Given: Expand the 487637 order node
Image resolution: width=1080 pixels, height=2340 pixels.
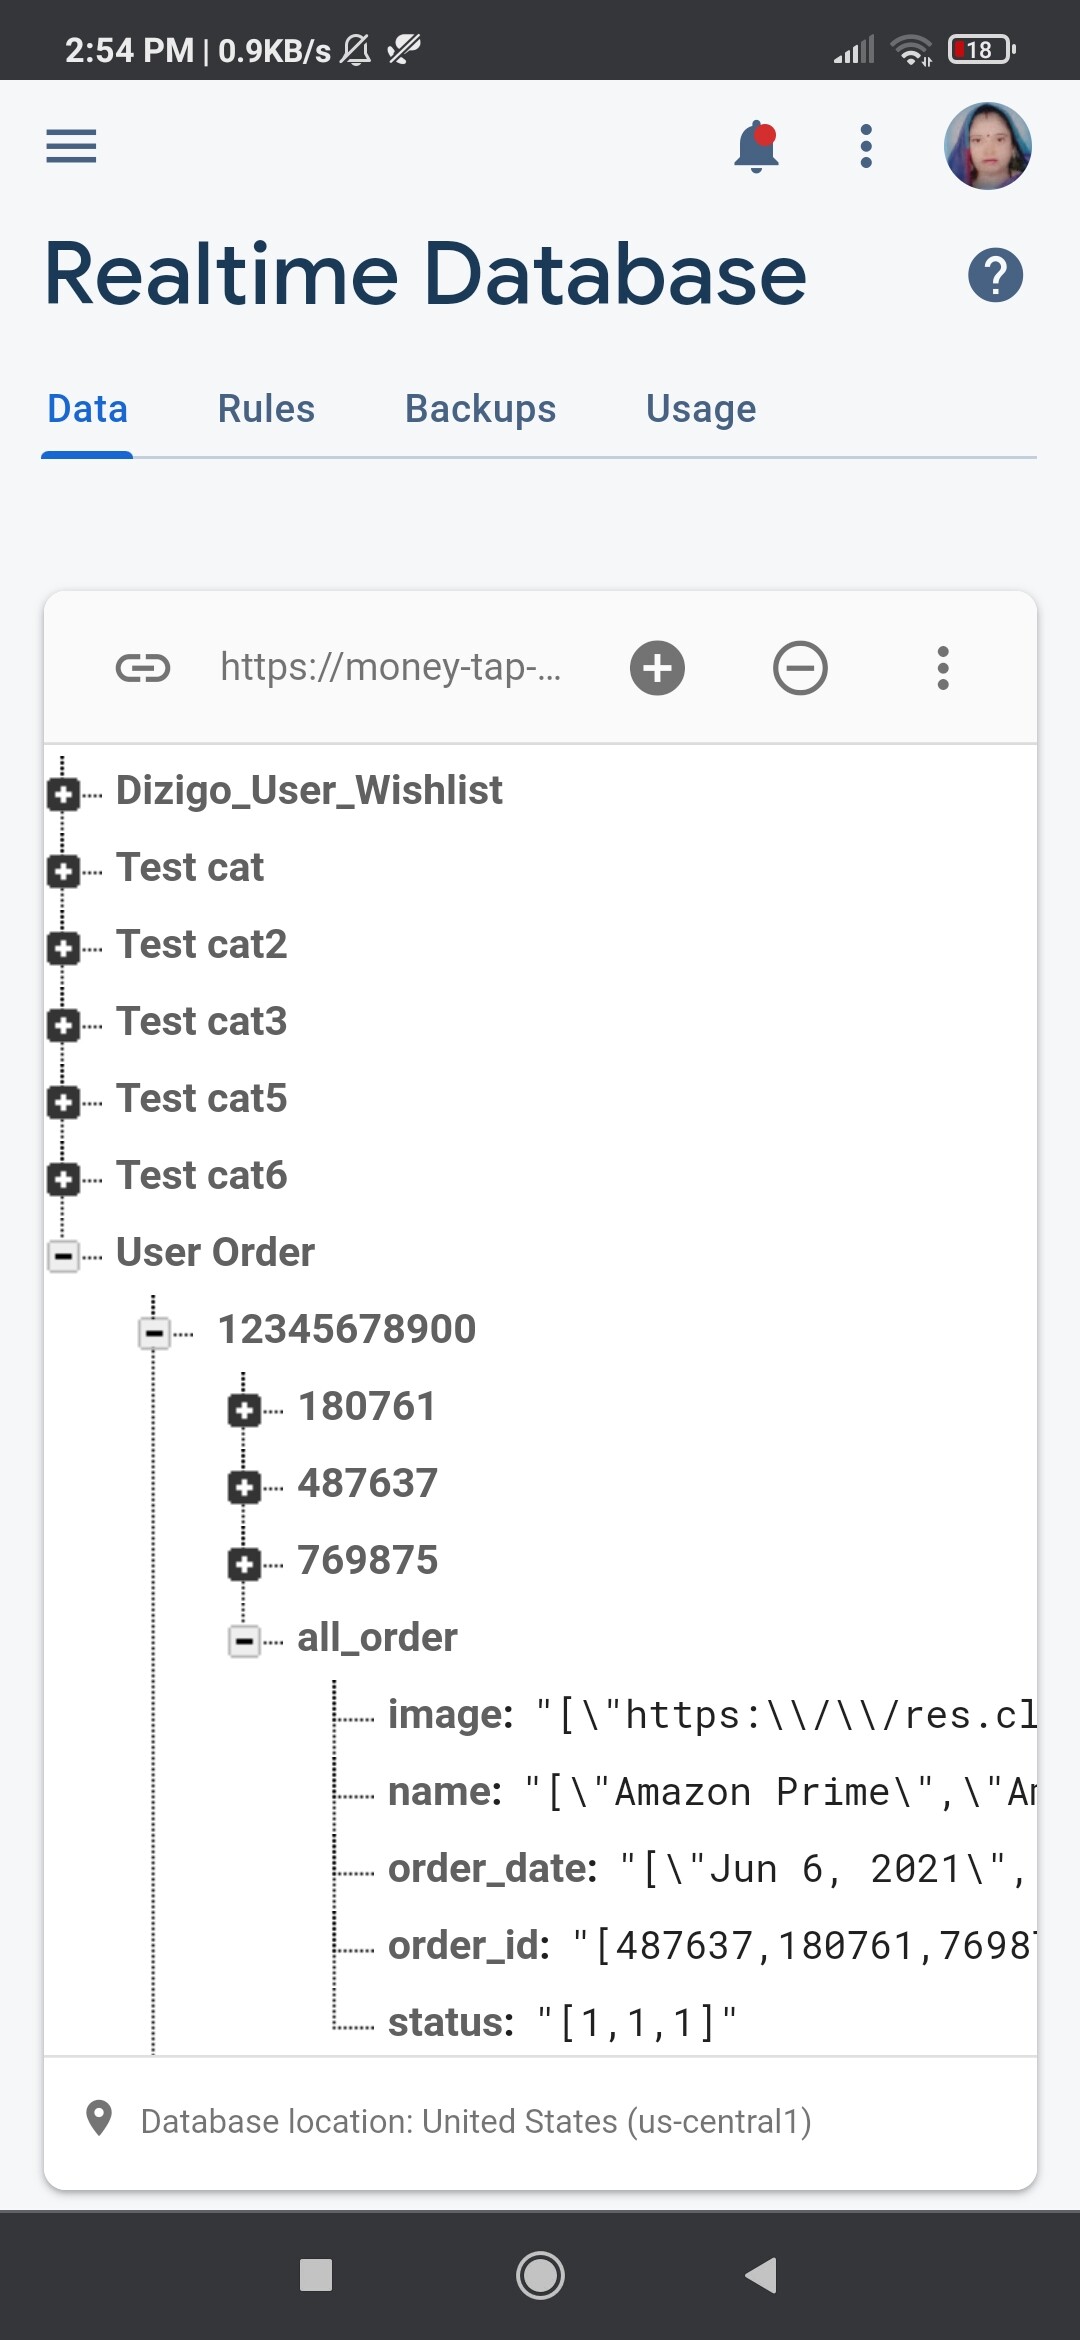Looking at the screenshot, I should [244, 1487].
